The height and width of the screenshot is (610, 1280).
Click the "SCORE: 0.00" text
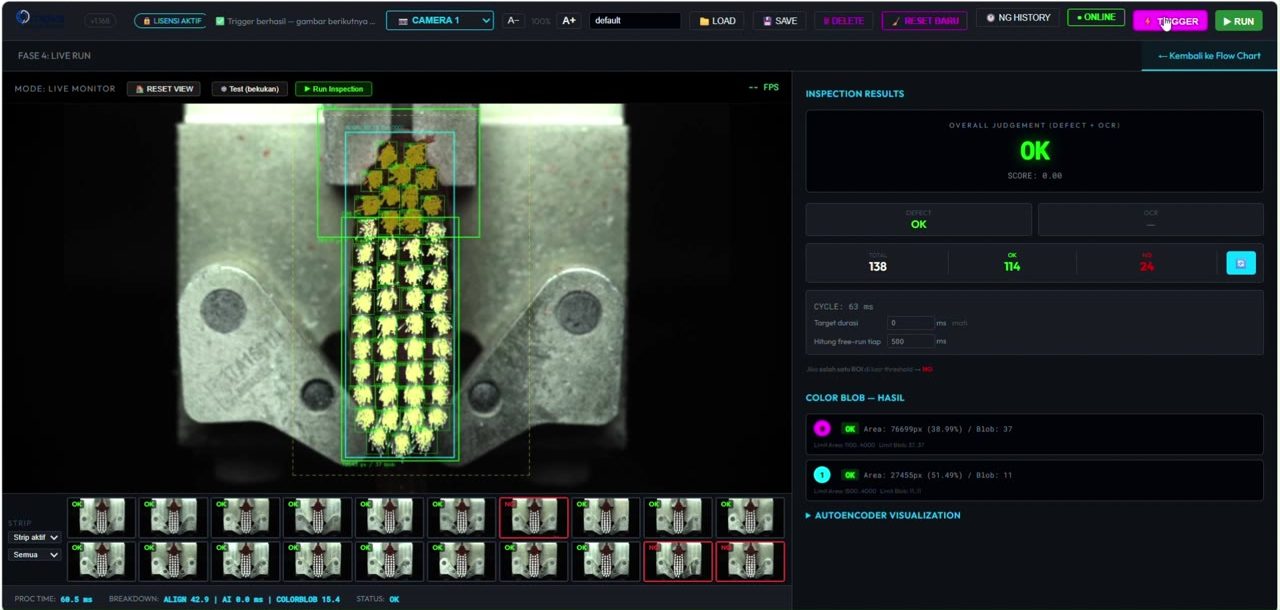tap(1035, 176)
